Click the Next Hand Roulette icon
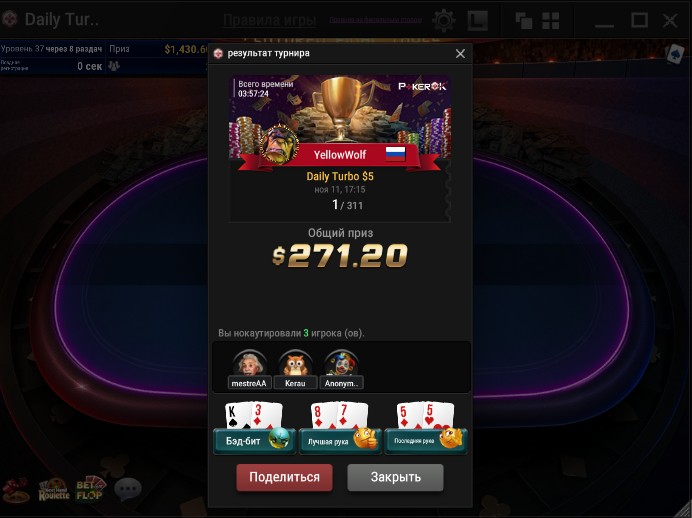Viewport: 692px width, 518px height. (x=54, y=489)
